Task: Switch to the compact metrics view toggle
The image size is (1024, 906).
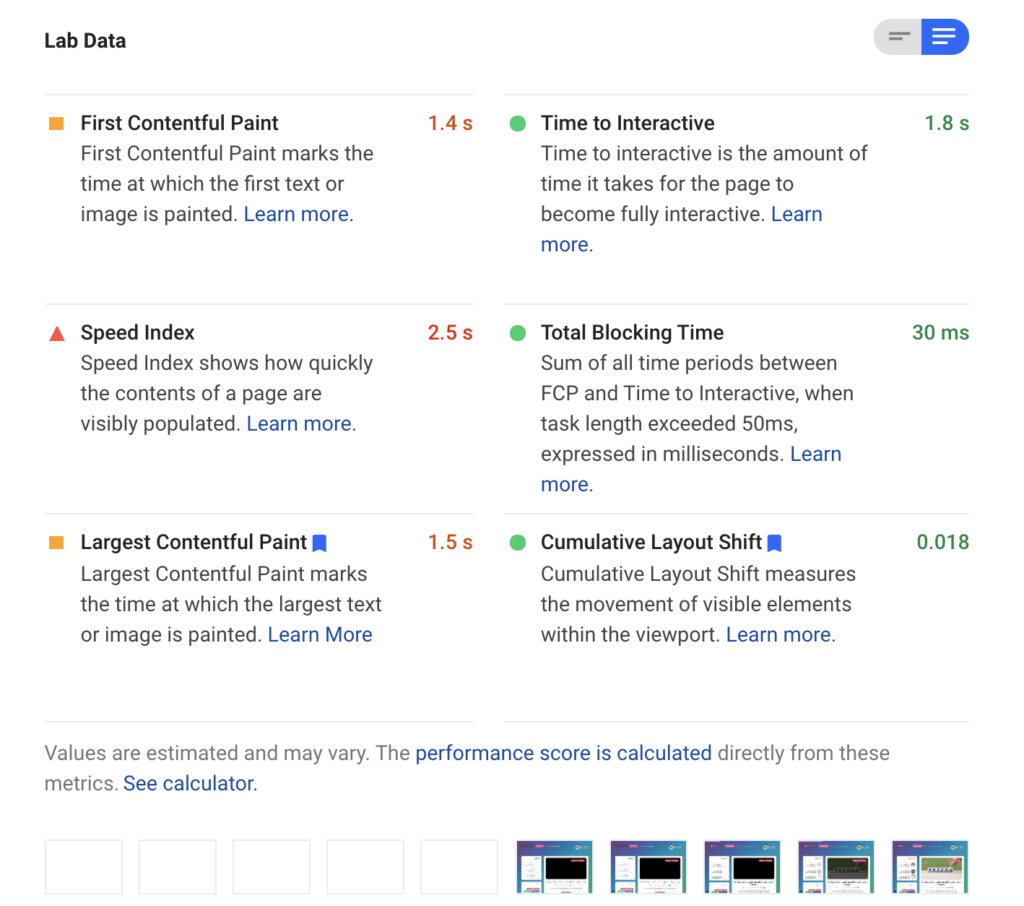Action: 898,37
